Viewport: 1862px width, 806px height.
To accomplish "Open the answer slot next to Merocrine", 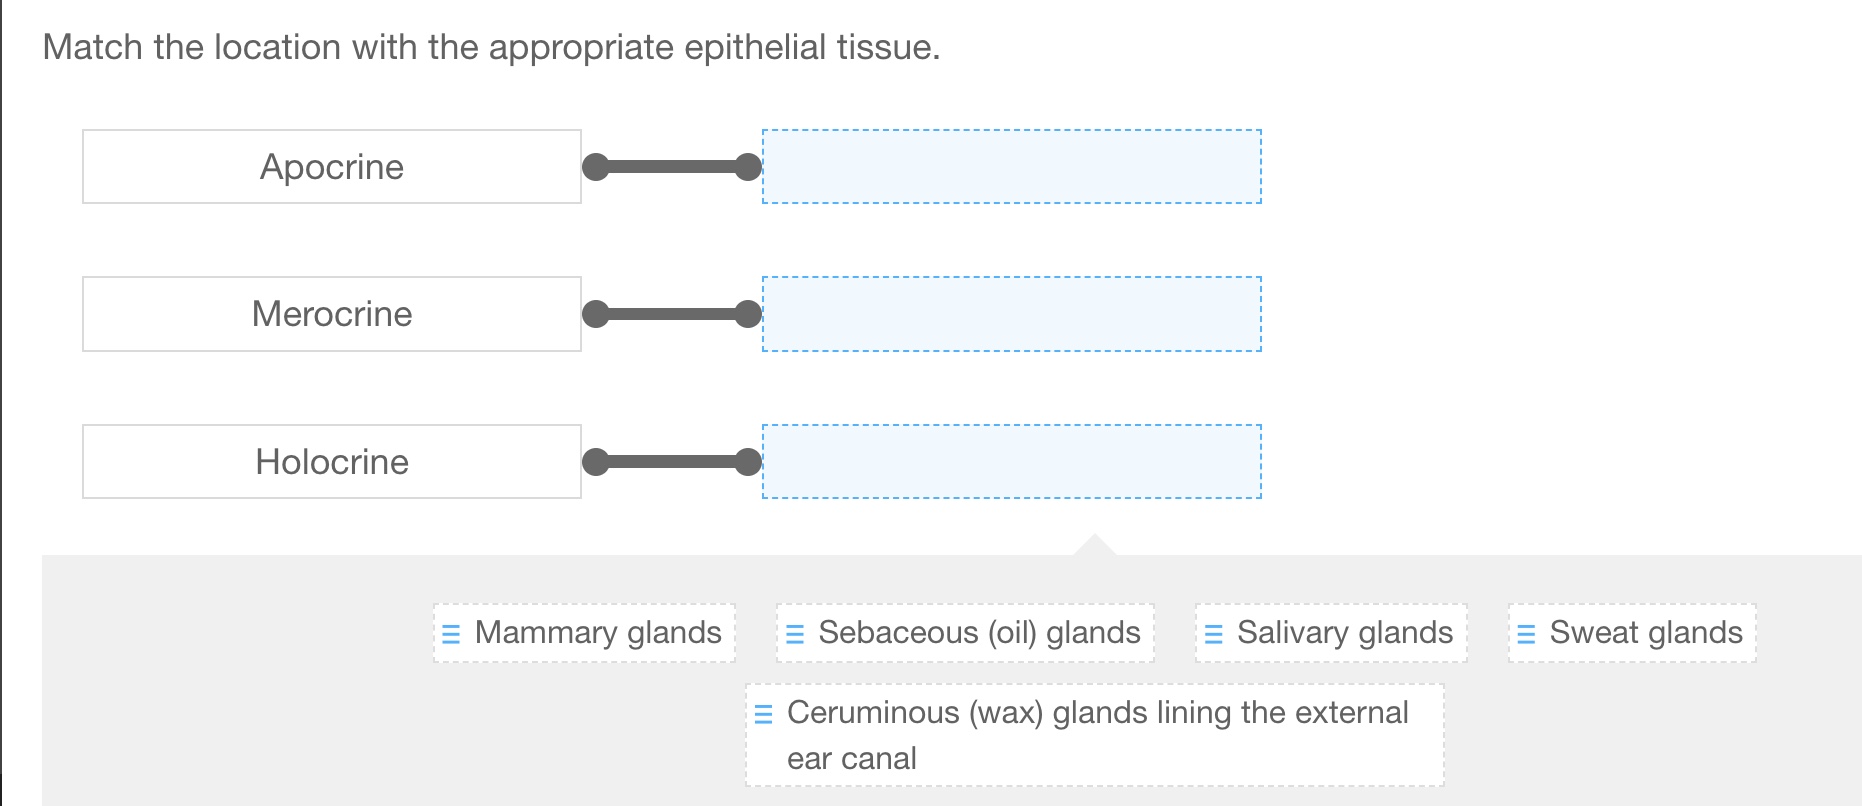I will coord(1012,314).
